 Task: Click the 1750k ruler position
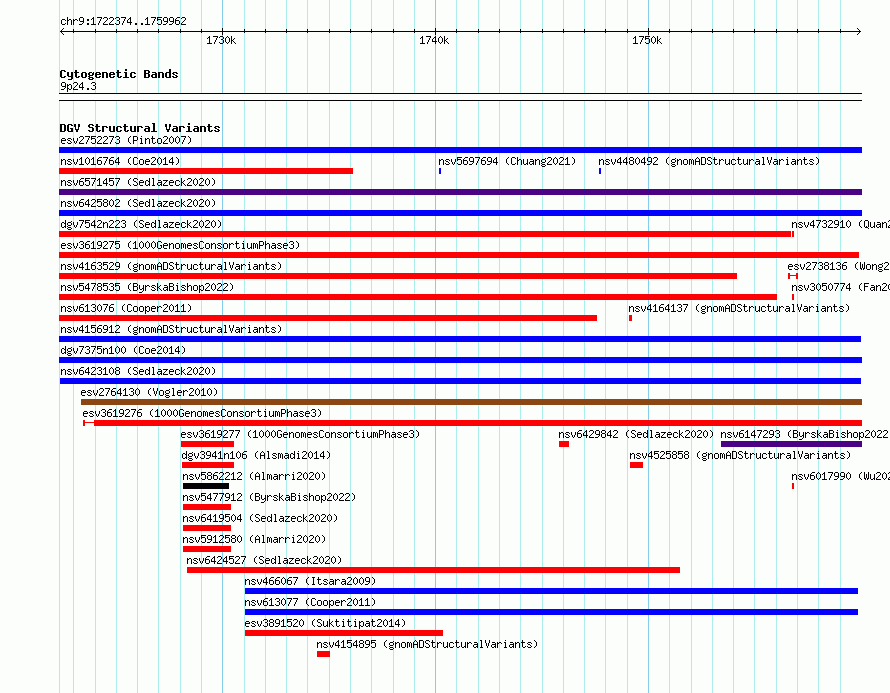click(x=647, y=40)
